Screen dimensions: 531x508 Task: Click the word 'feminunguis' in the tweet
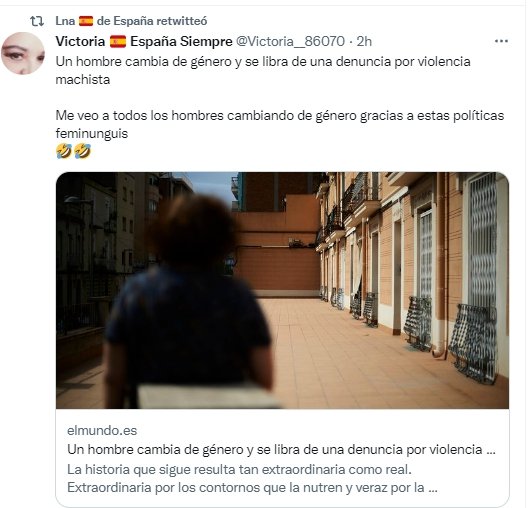[x=92, y=133]
